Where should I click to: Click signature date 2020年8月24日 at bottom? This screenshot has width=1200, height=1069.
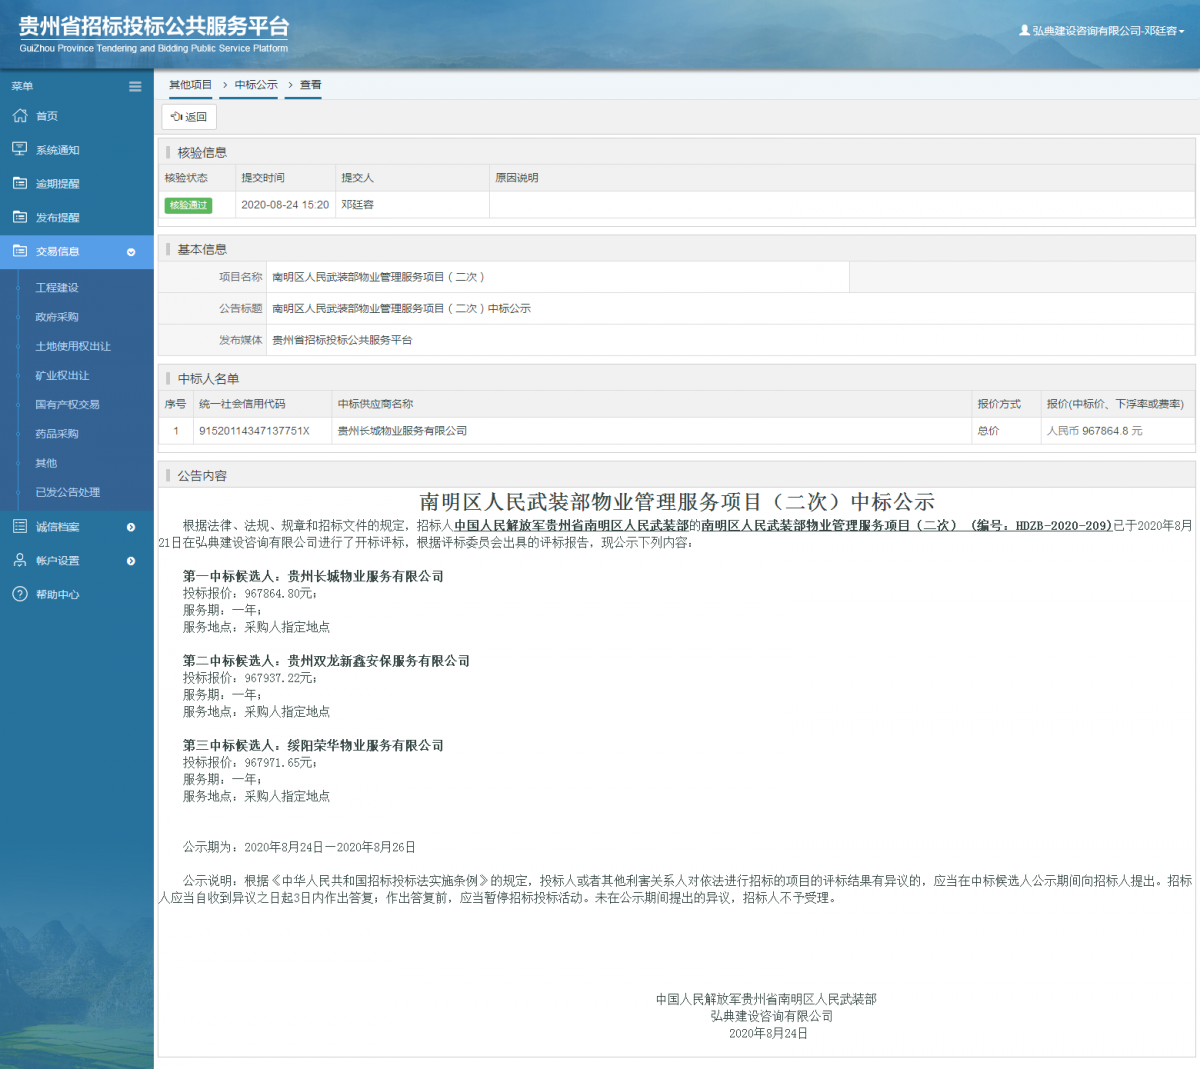(768, 1033)
